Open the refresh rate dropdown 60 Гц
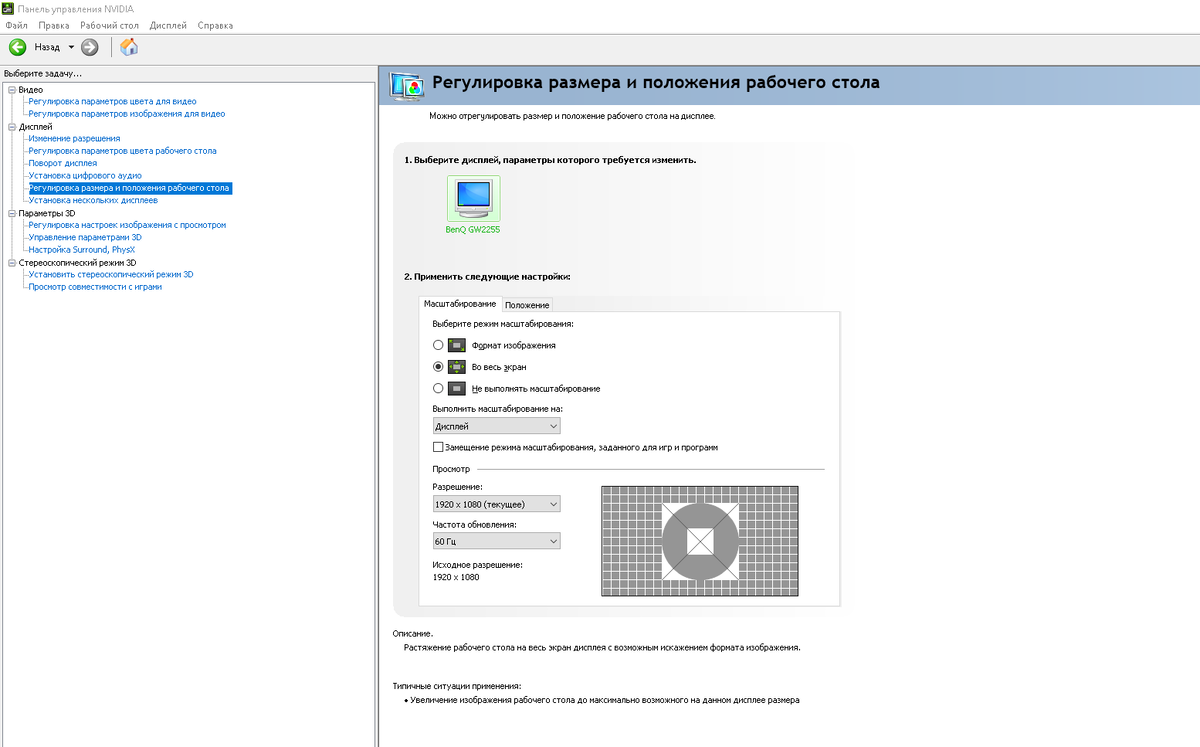Screen dimensions: 1200x747 (496, 541)
